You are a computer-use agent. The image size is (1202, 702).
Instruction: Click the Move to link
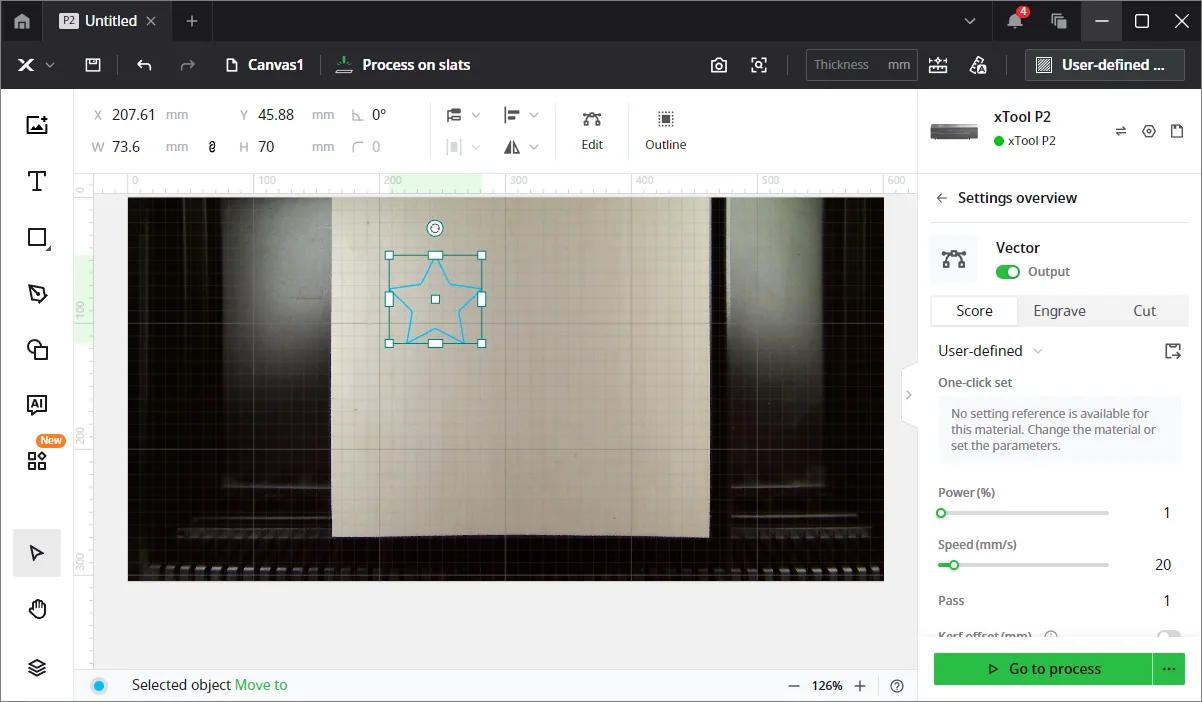coord(261,685)
